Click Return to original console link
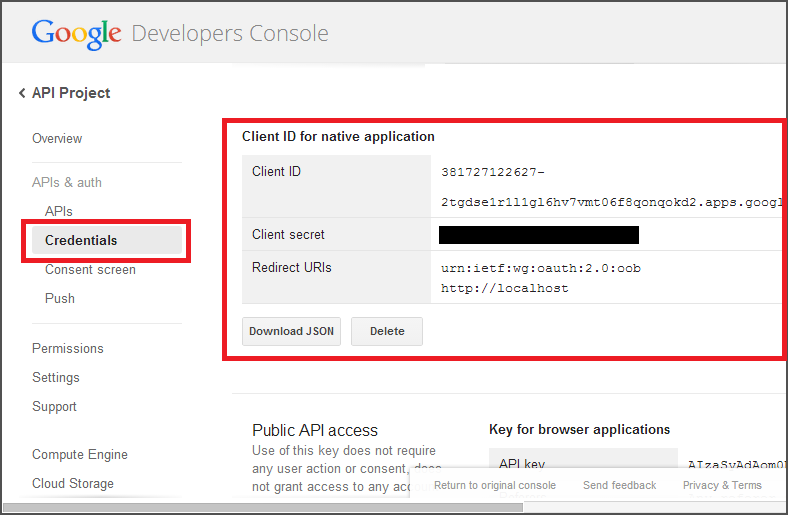 [x=495, y=485]
